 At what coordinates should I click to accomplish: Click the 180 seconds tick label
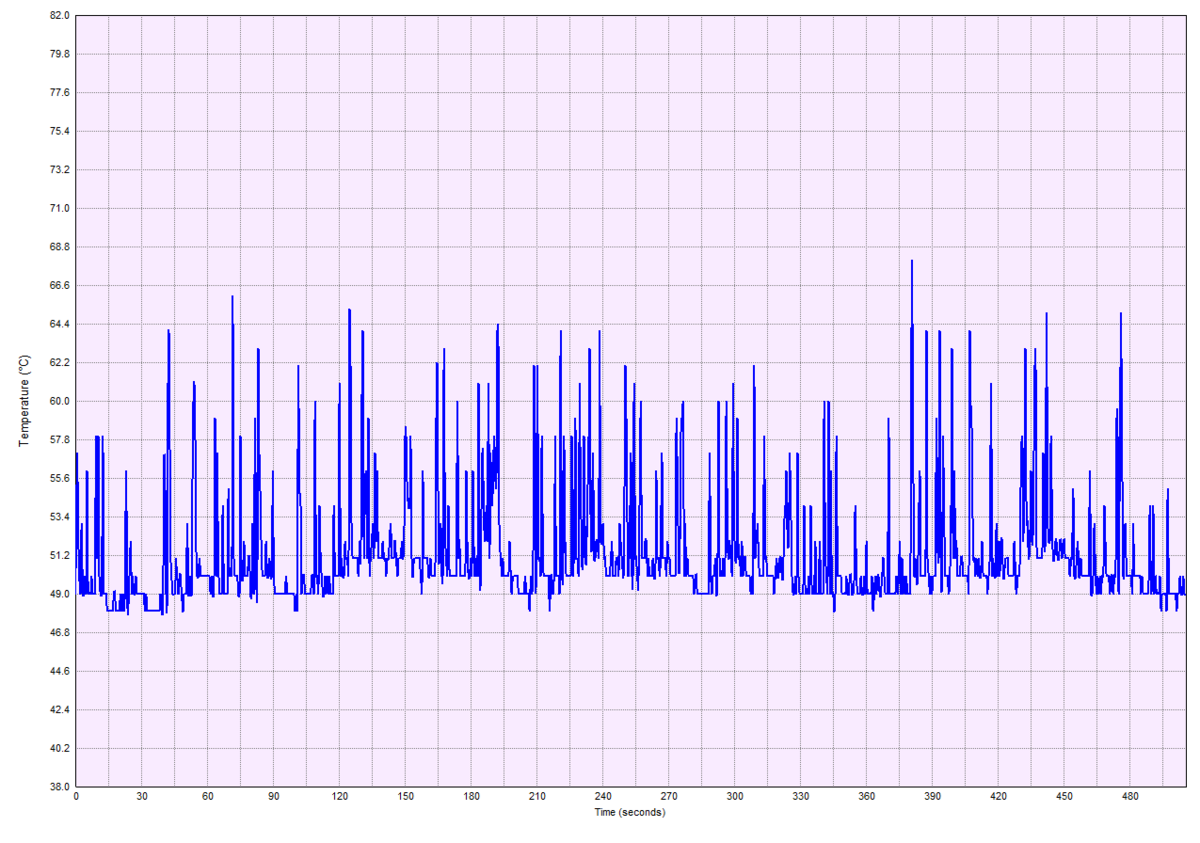click(471, 797)
